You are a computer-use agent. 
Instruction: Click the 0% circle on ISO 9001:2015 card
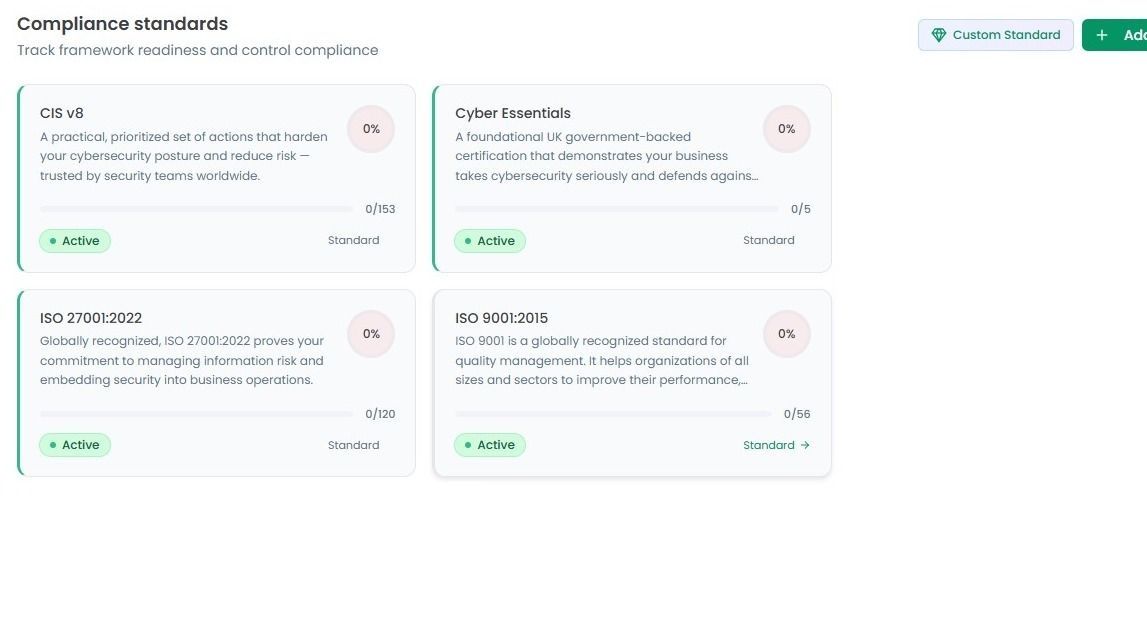[786, 334]
